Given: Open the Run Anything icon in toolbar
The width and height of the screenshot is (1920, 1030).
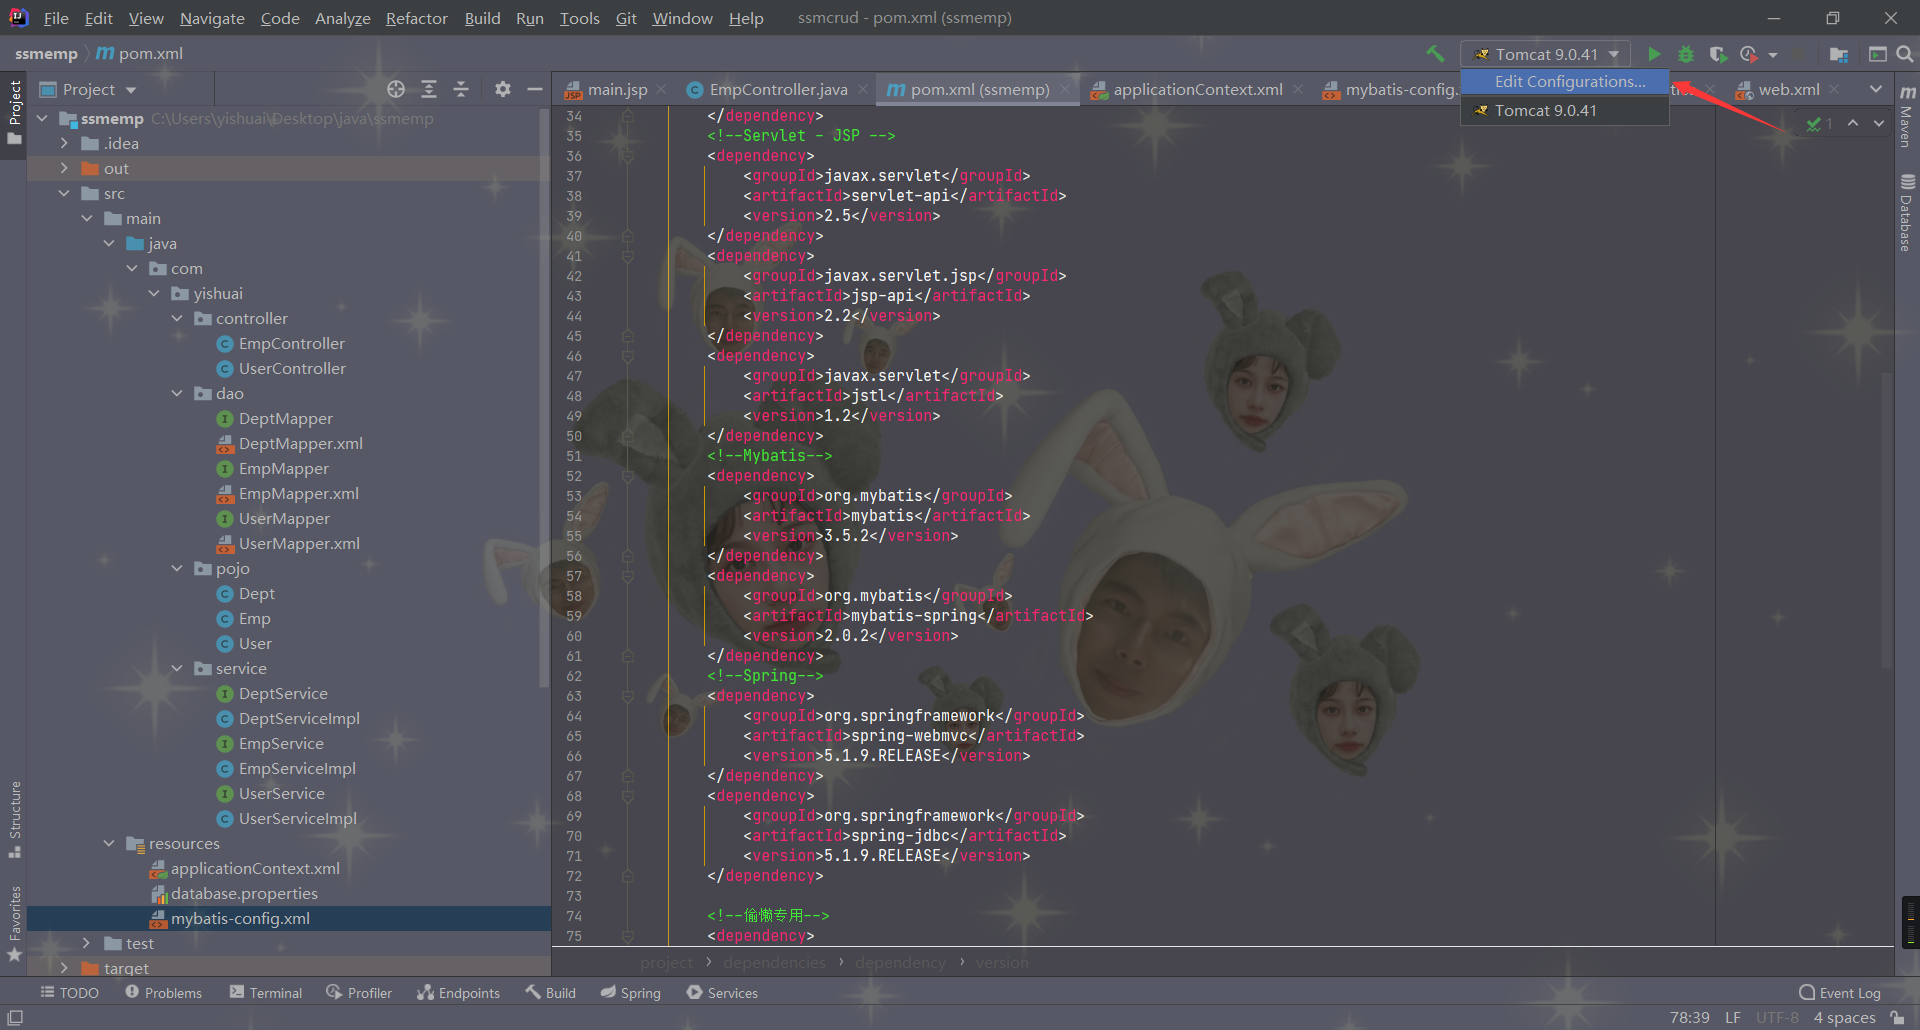Looking at the screenshot, I should pos(1878,54).
